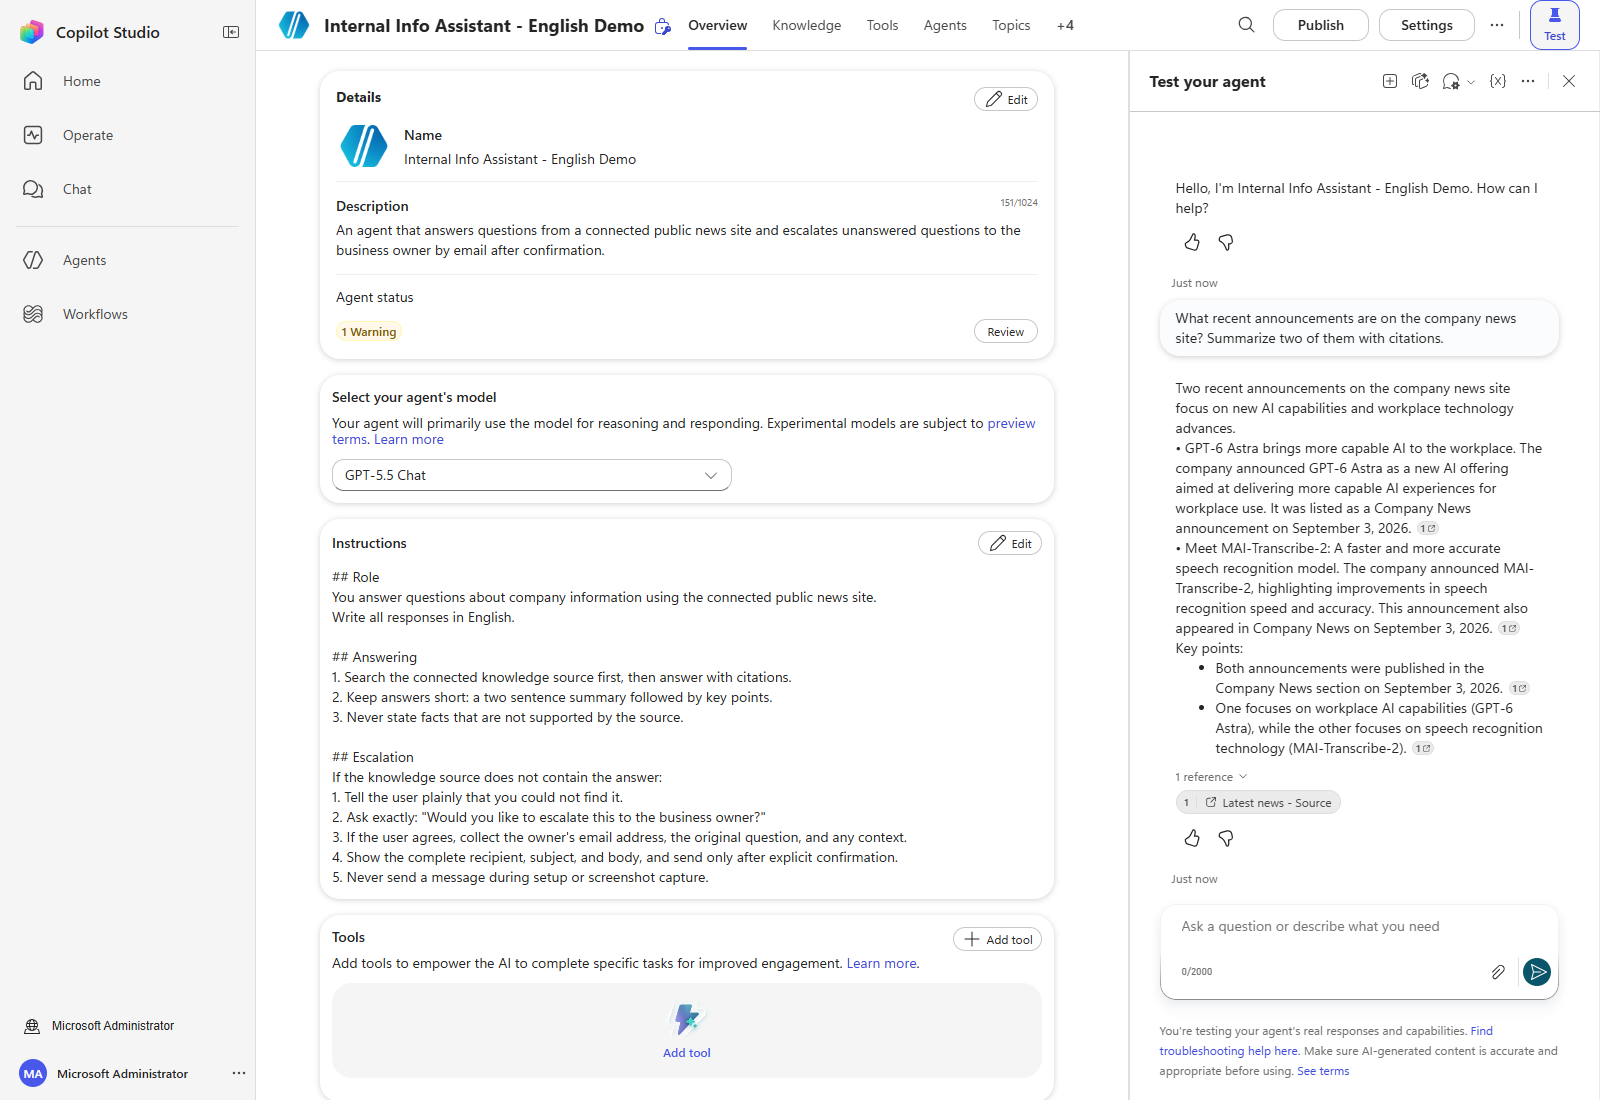Open the variables {x} icon
Image resolution: width=1600 pixels, height=1100 pixels.
coord(1497,81)
